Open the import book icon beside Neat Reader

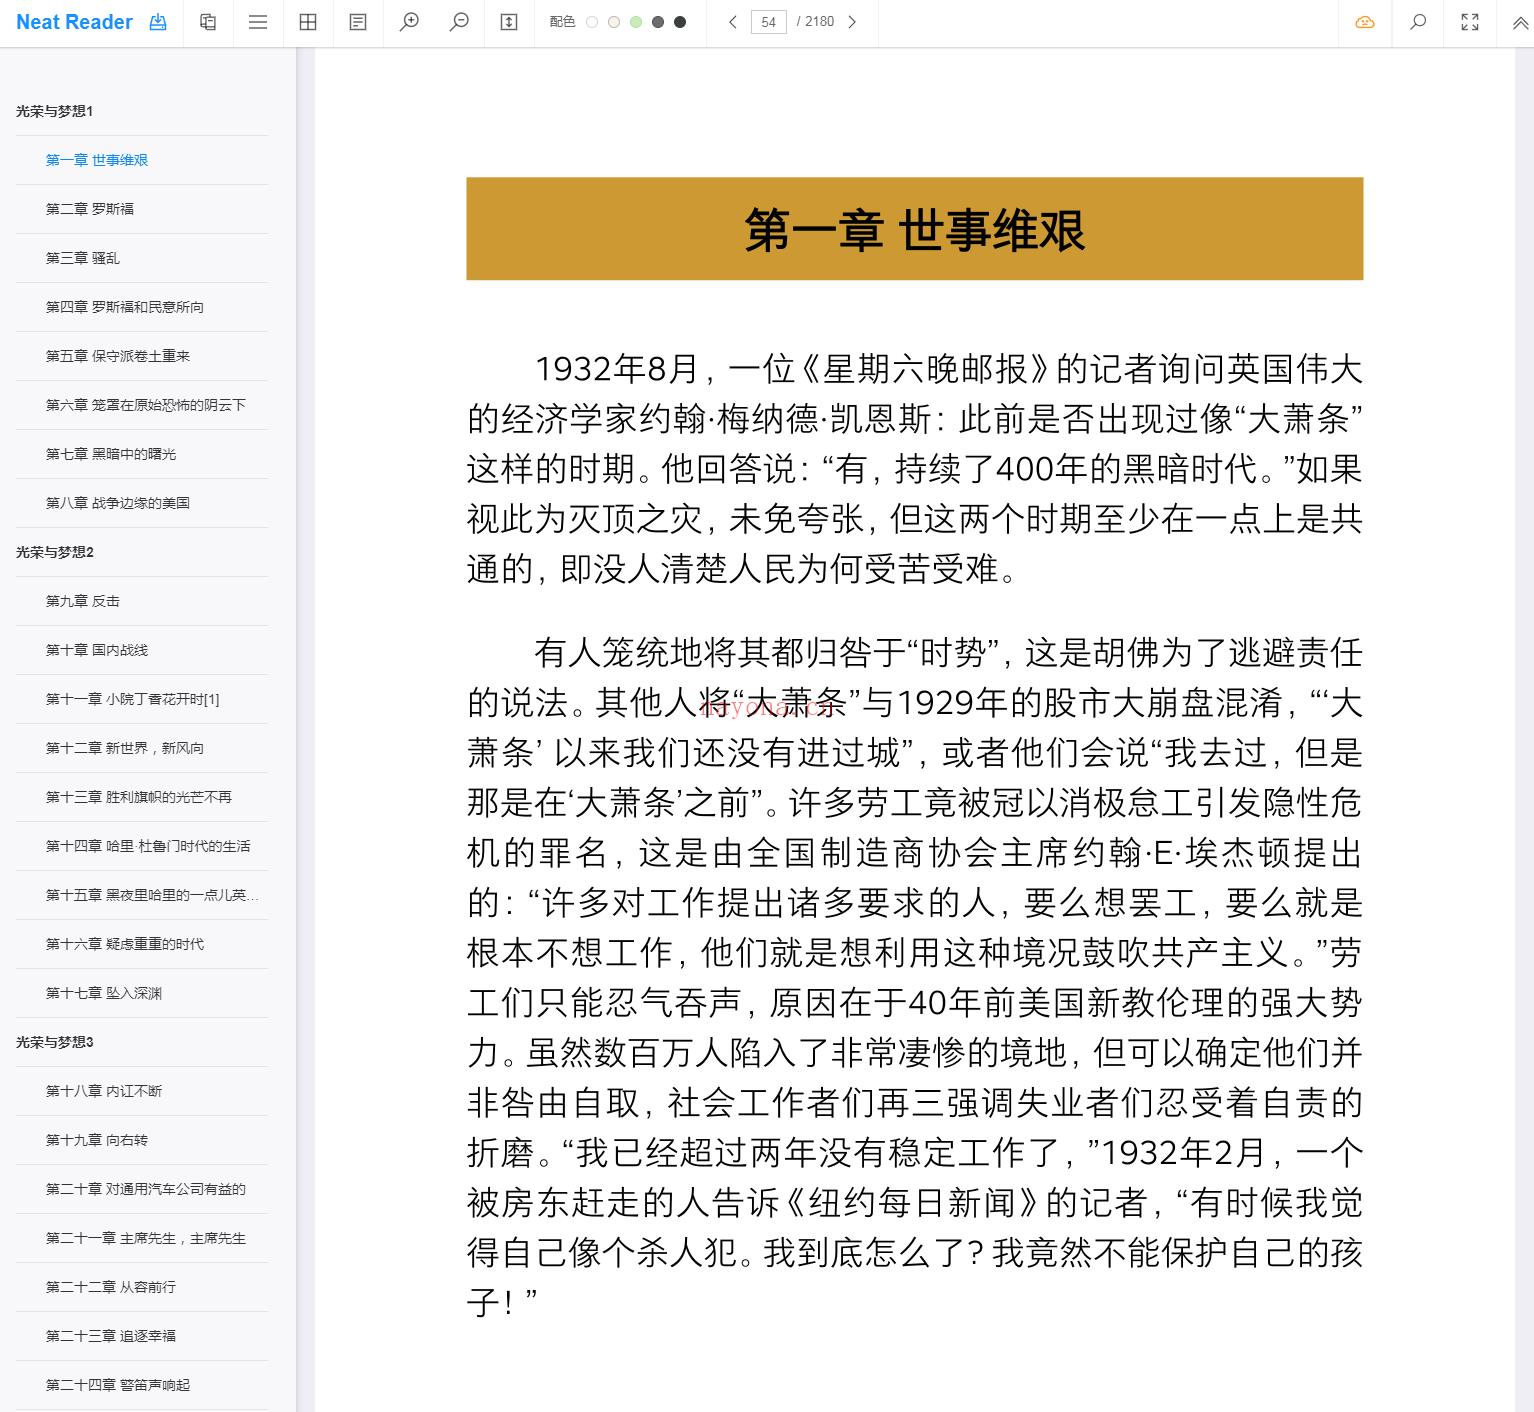tap(158, 22)
